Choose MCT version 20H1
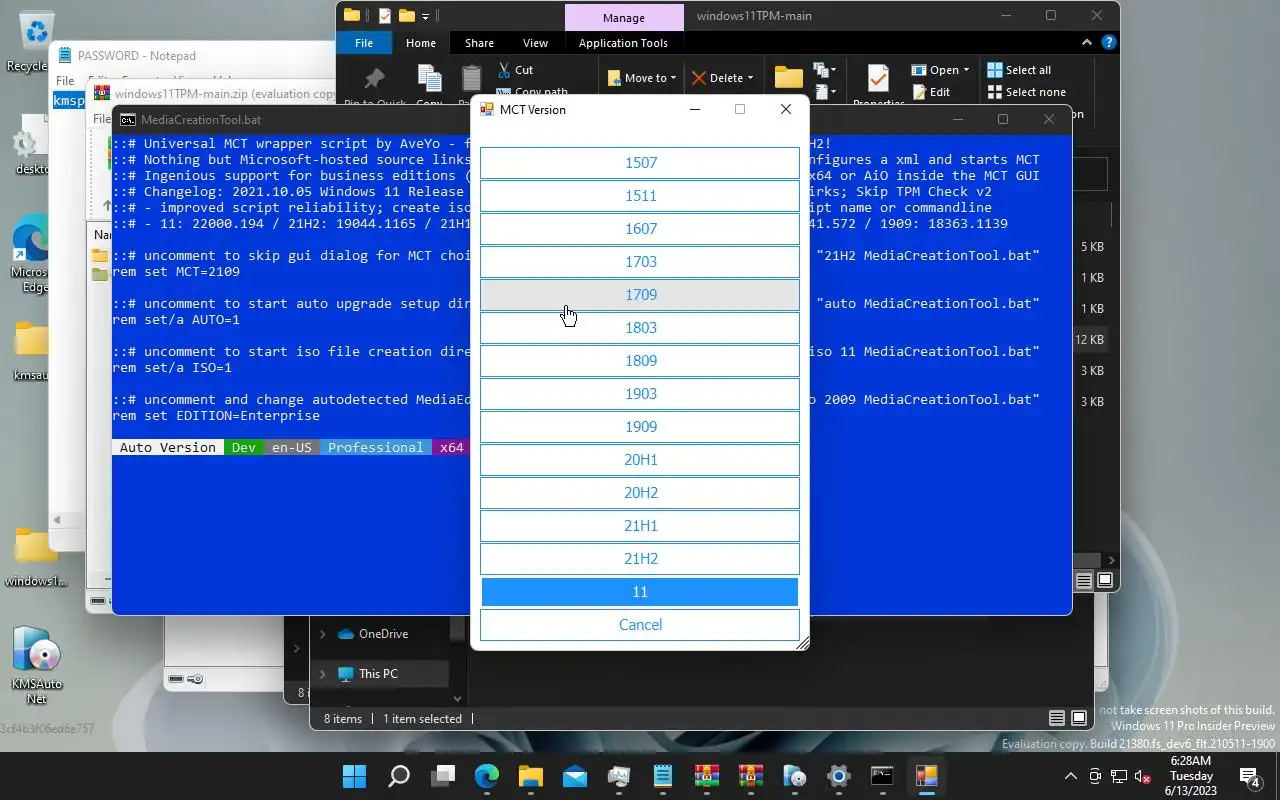 (640, 460)
